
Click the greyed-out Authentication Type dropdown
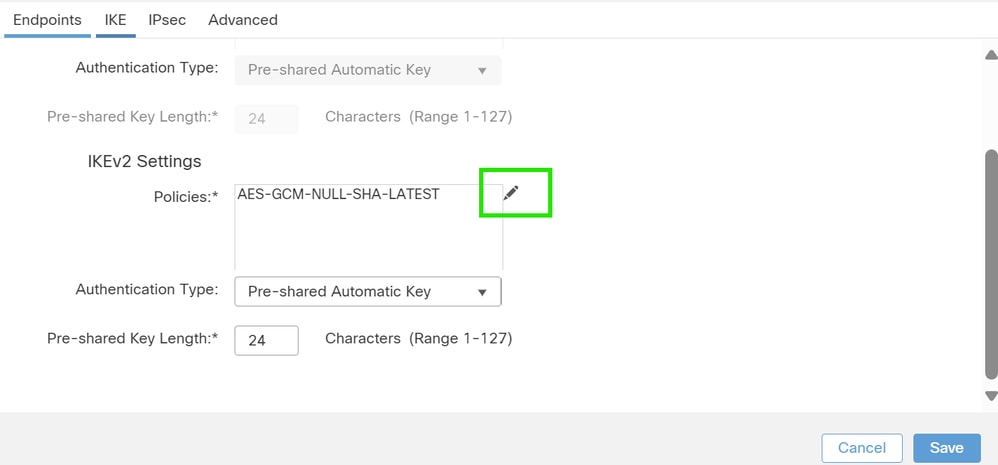pos(368,70)
